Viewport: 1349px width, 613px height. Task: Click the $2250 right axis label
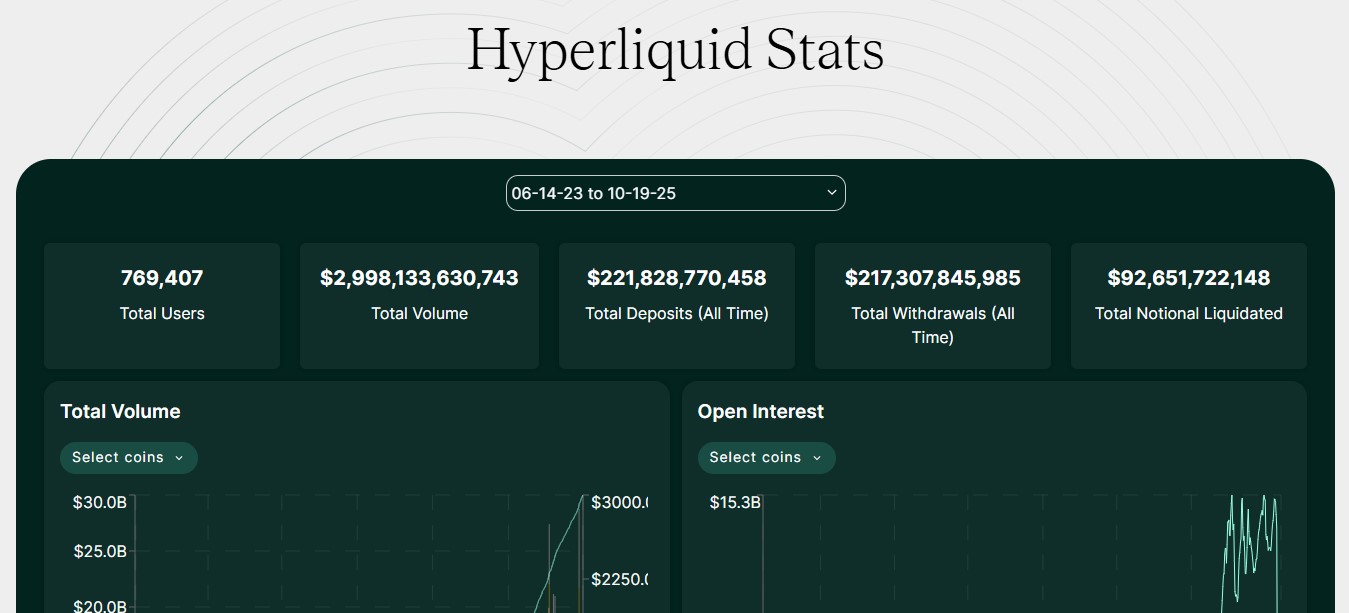point(619,578)
